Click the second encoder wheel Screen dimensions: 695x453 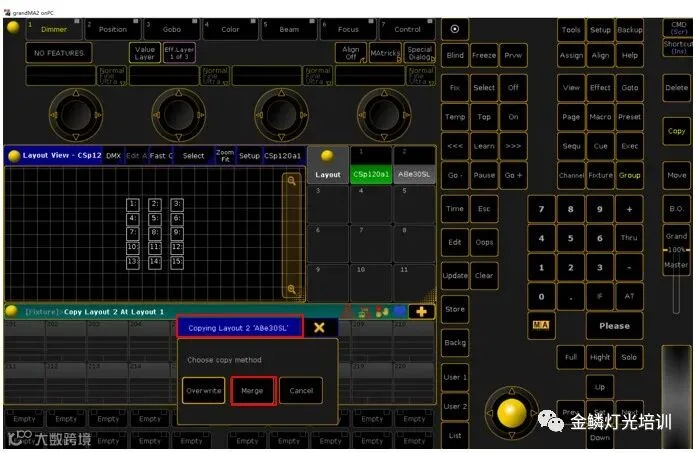point(179,114)
